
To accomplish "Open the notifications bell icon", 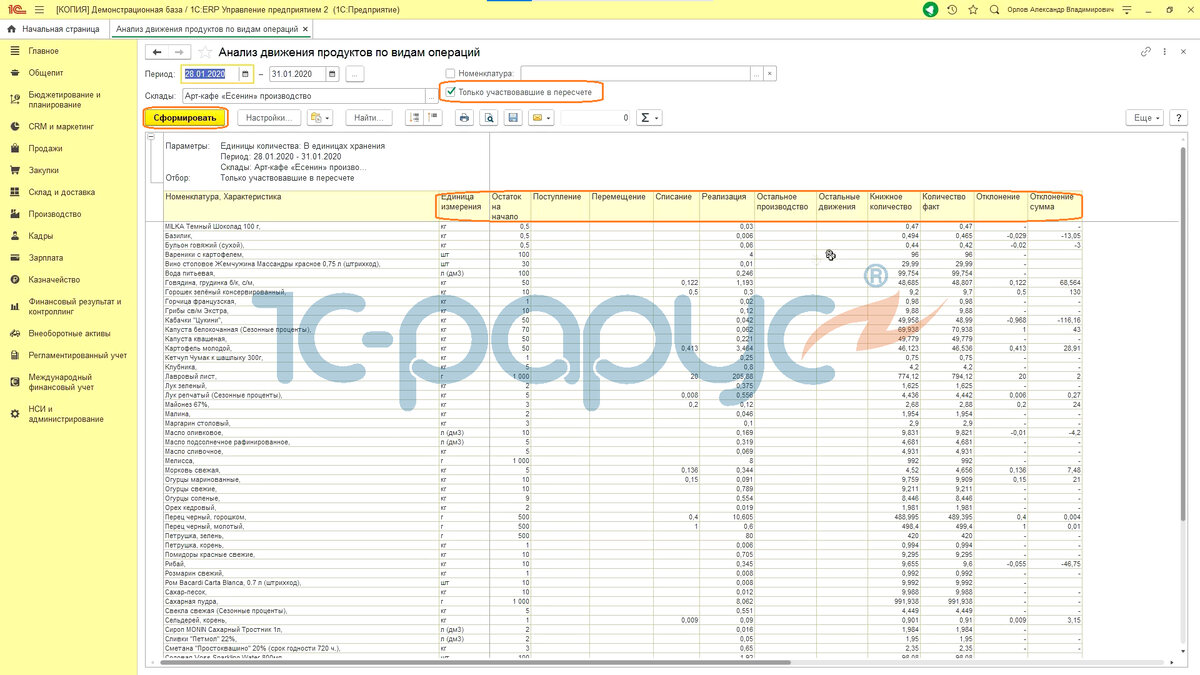I will point(931,9).
